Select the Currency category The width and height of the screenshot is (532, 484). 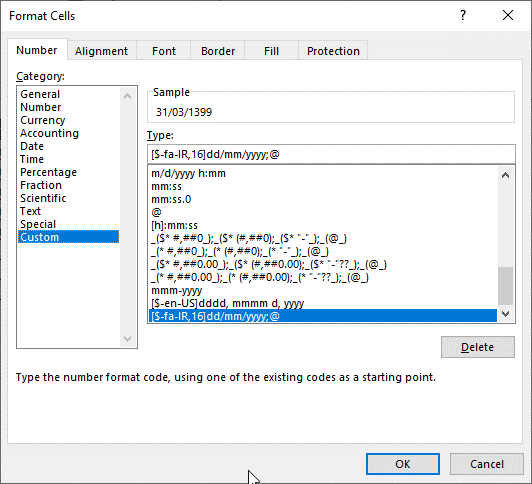42,120
